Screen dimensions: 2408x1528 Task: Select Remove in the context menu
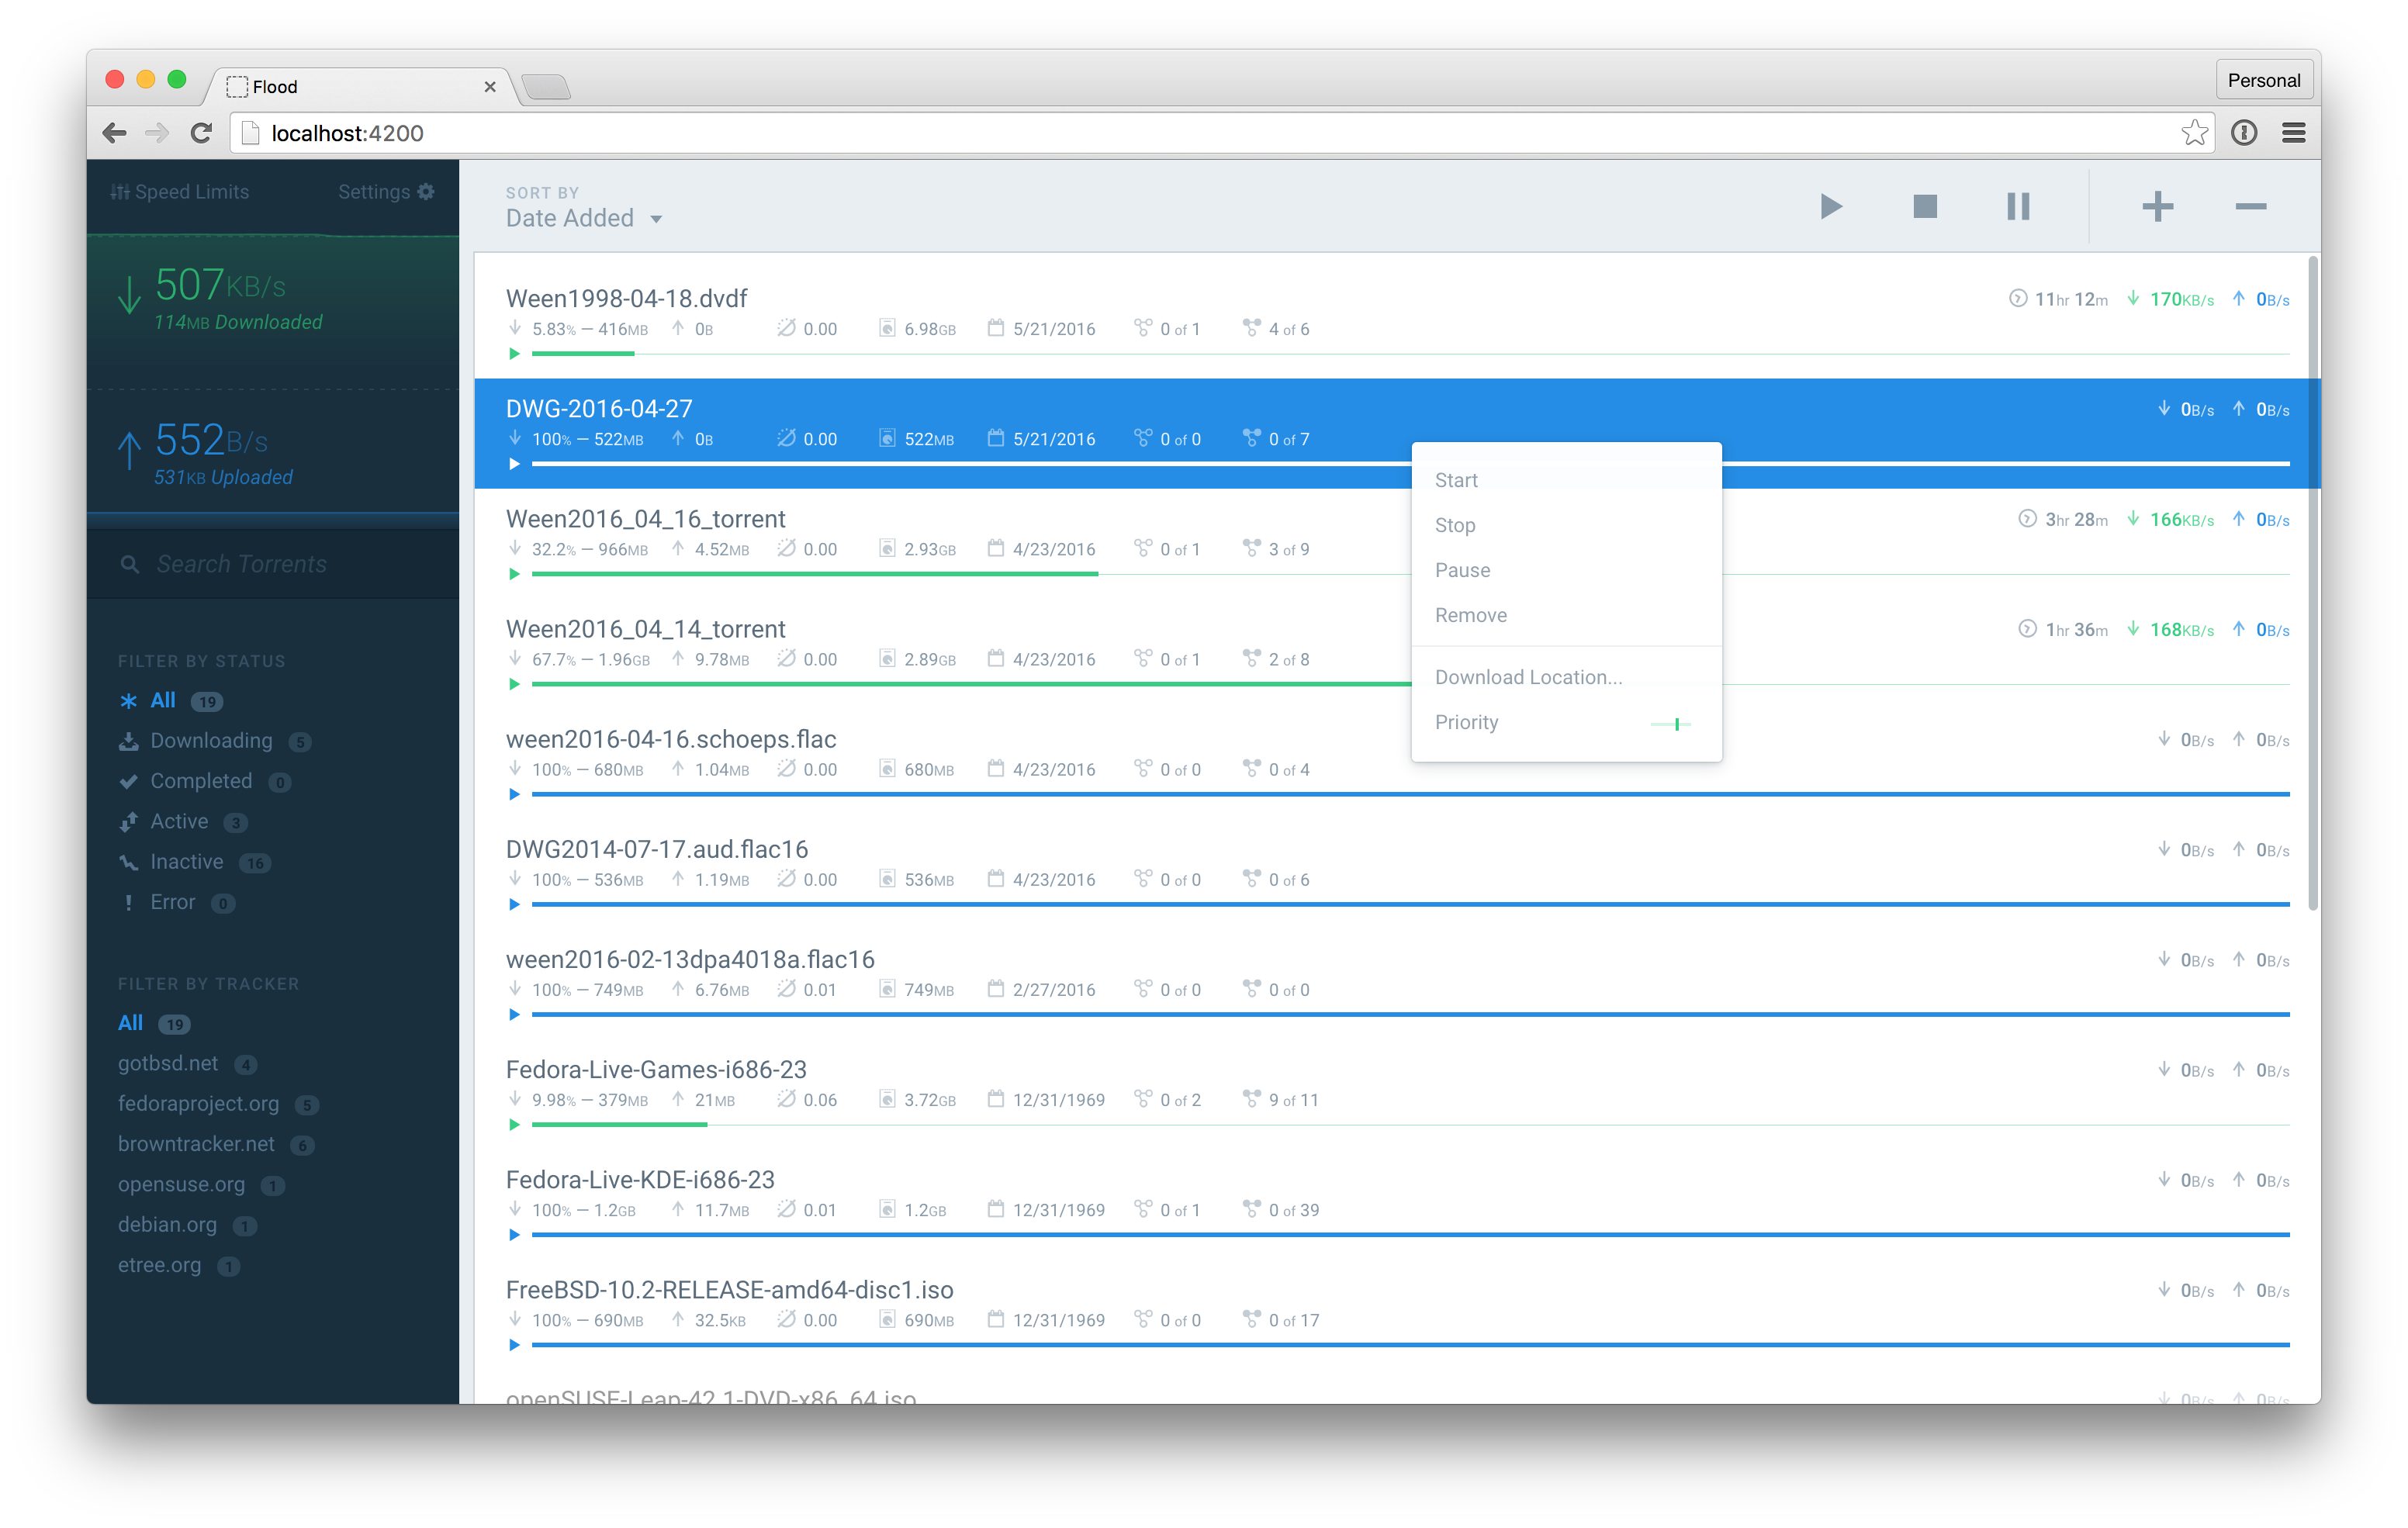pyautogui.click(x=1470, y=615)
